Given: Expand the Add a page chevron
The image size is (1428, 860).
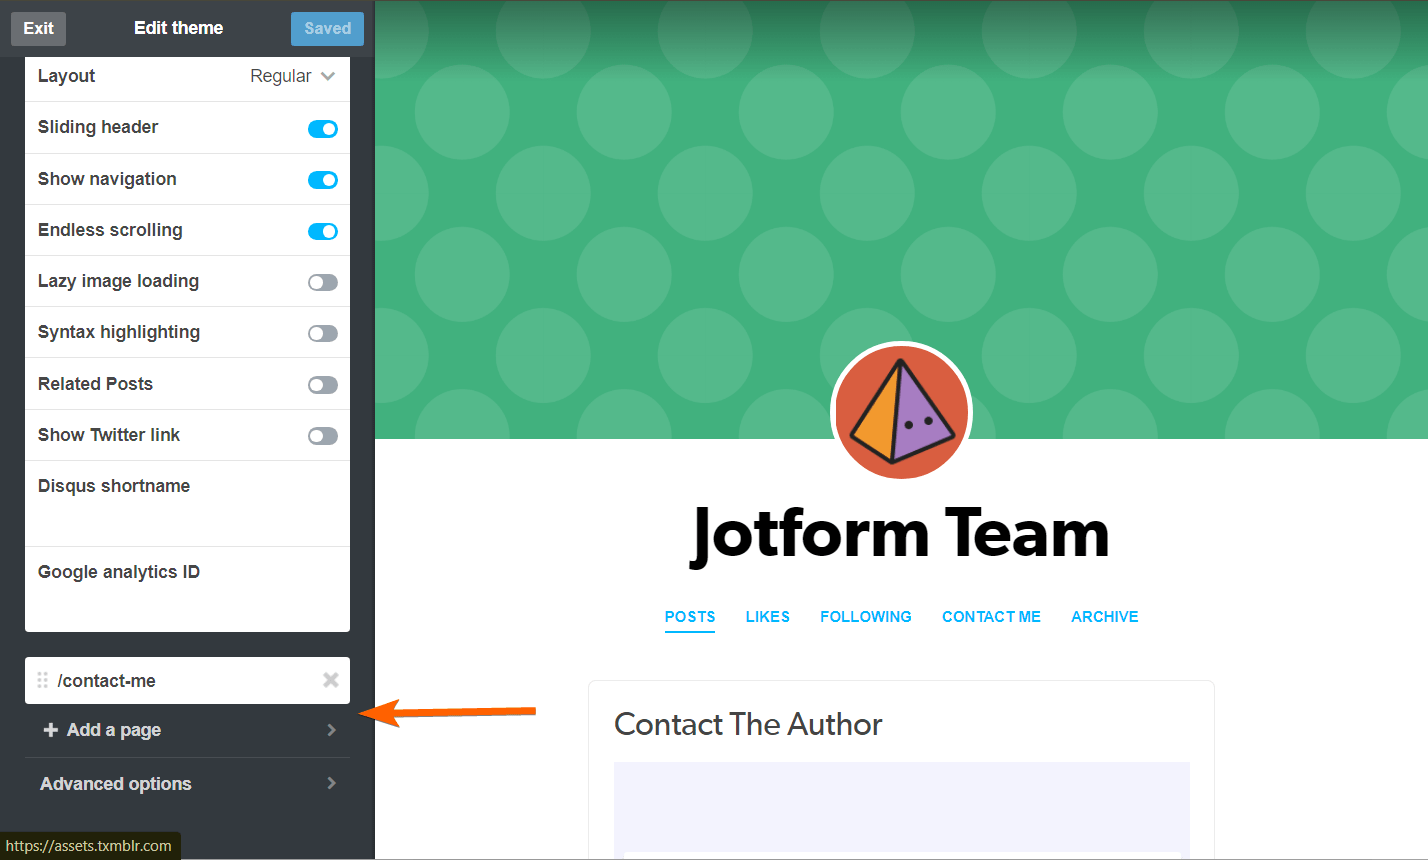Looking at the screenshot, I should (x=331, y=730).
